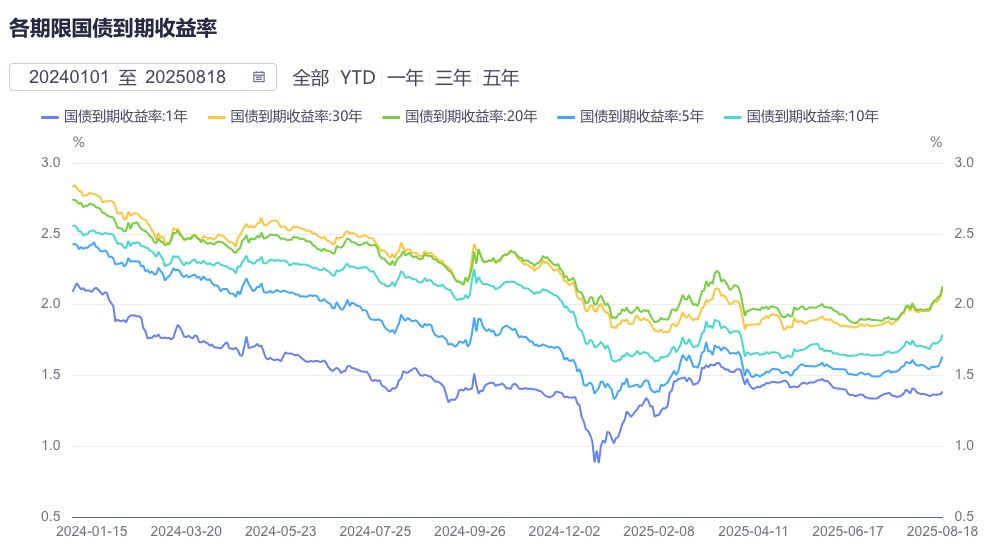Open the calendar picker icon in date field
The image size is (992, 554).
pyautogui.click(x=259, y=77)
